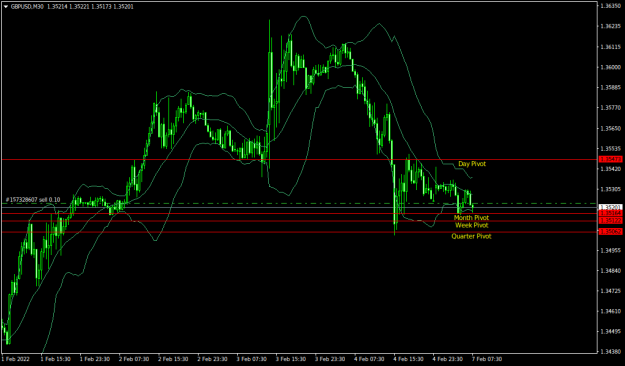Click the '4 Feb 23:30' time axis label
Viewport: 625px width, 366px height.
(x=449, y=359)
